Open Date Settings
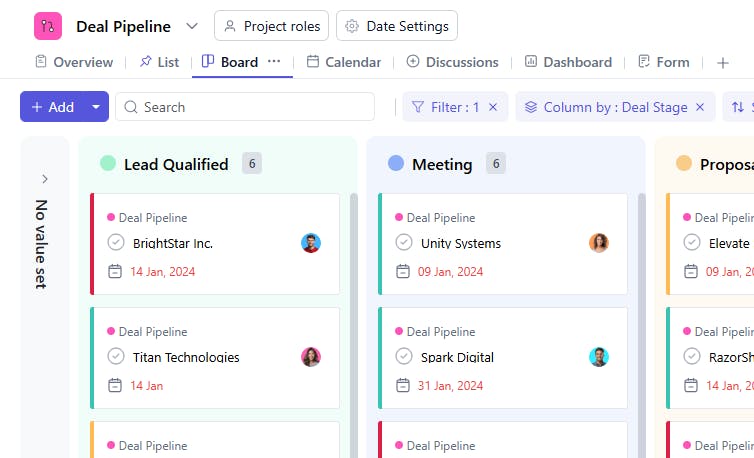The width and height of the screenshot is (754, 458). tap(397, 26)
